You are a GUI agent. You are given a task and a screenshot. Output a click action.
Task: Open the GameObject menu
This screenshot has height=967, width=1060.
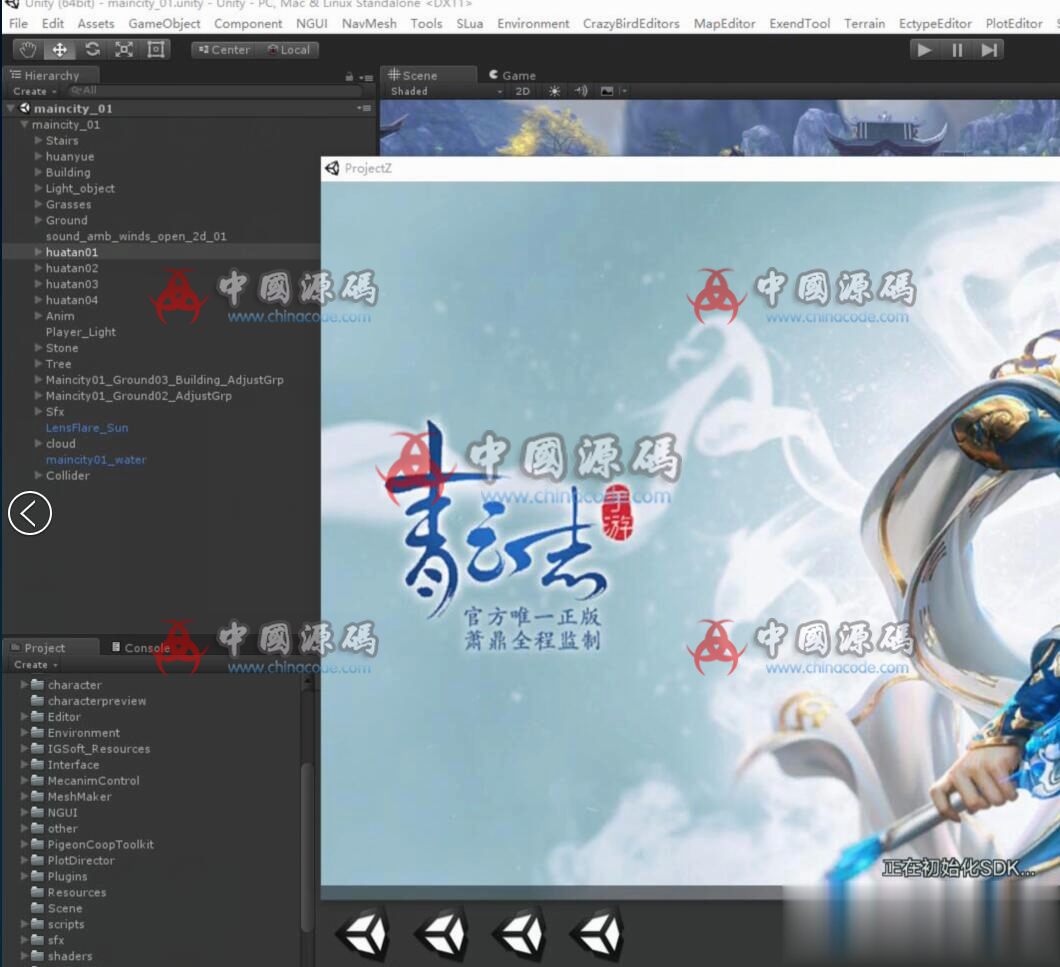point(164,23)
